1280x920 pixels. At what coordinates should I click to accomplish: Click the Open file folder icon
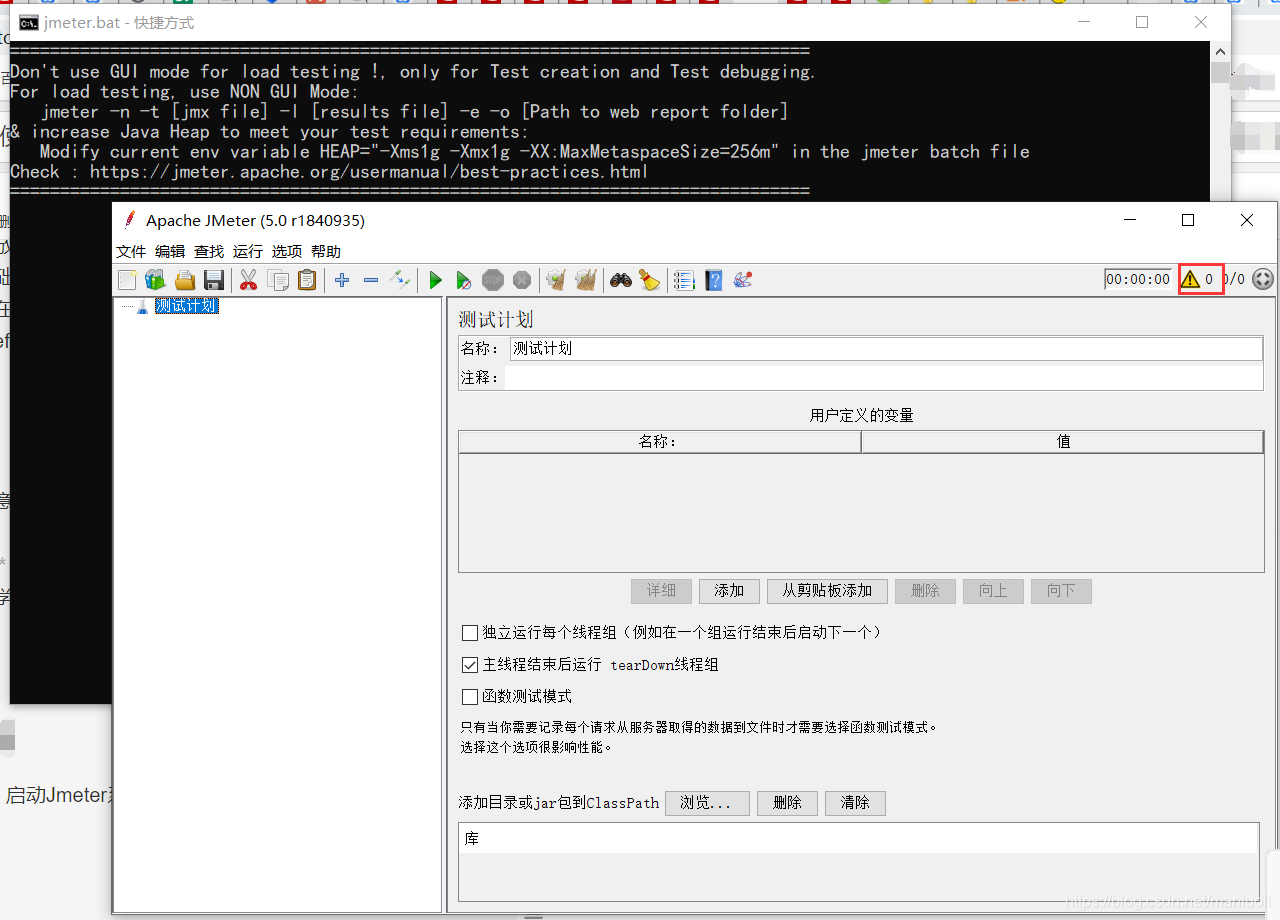[x=184, y=280]
